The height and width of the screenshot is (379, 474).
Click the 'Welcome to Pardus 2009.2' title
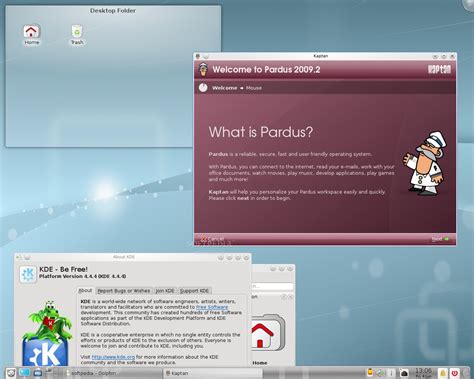click(x=266, y=69)
